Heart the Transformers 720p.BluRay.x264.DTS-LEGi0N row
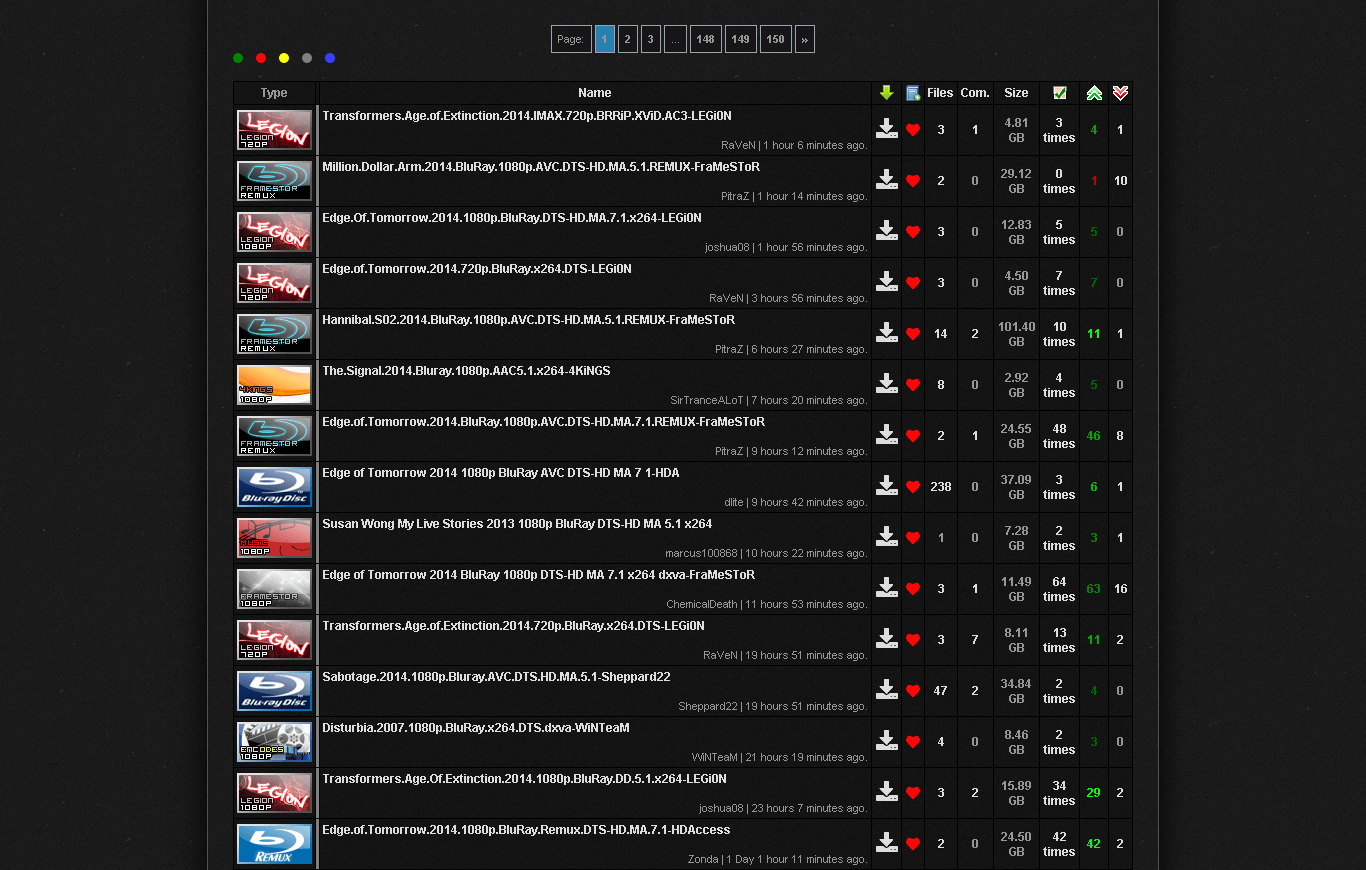Screen dimensions: 1366x870 (x=913, y=640)
